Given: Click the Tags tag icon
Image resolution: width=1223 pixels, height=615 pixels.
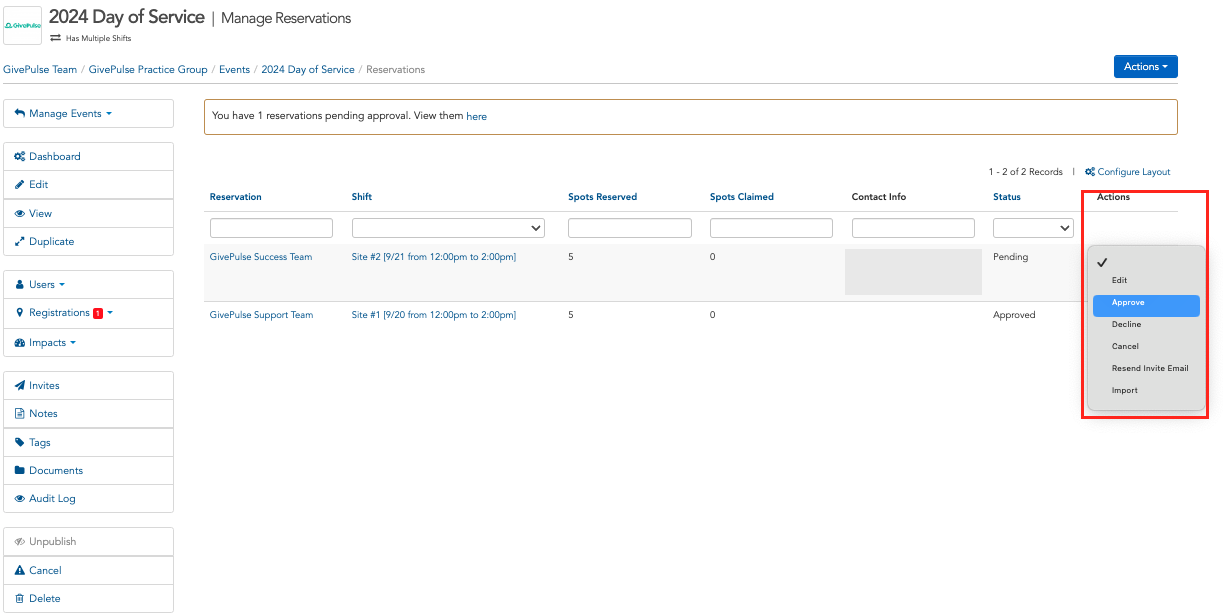Looking at the screenshot, I should click(x=20, y=443).
